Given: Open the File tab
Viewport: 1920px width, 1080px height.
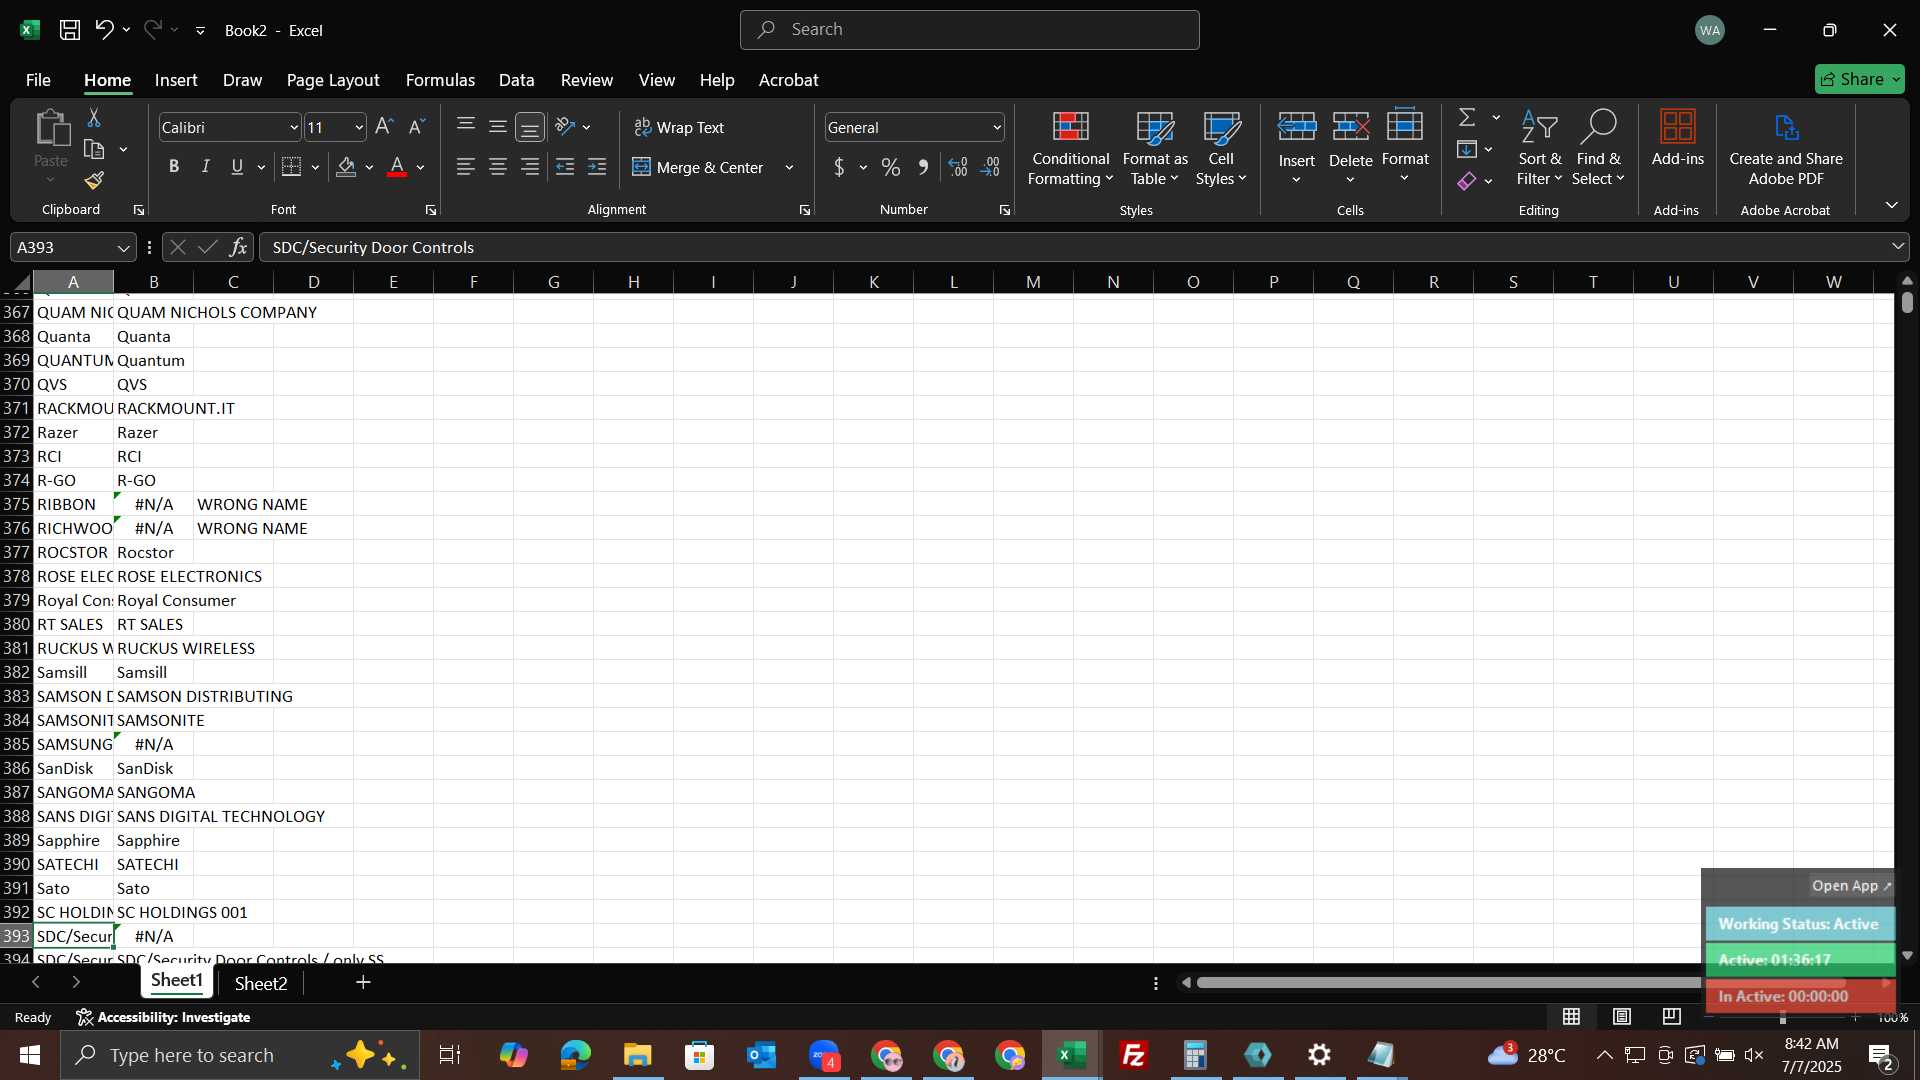Looking at the screenshot, I should pyautogui.click(x=38, y=80).
